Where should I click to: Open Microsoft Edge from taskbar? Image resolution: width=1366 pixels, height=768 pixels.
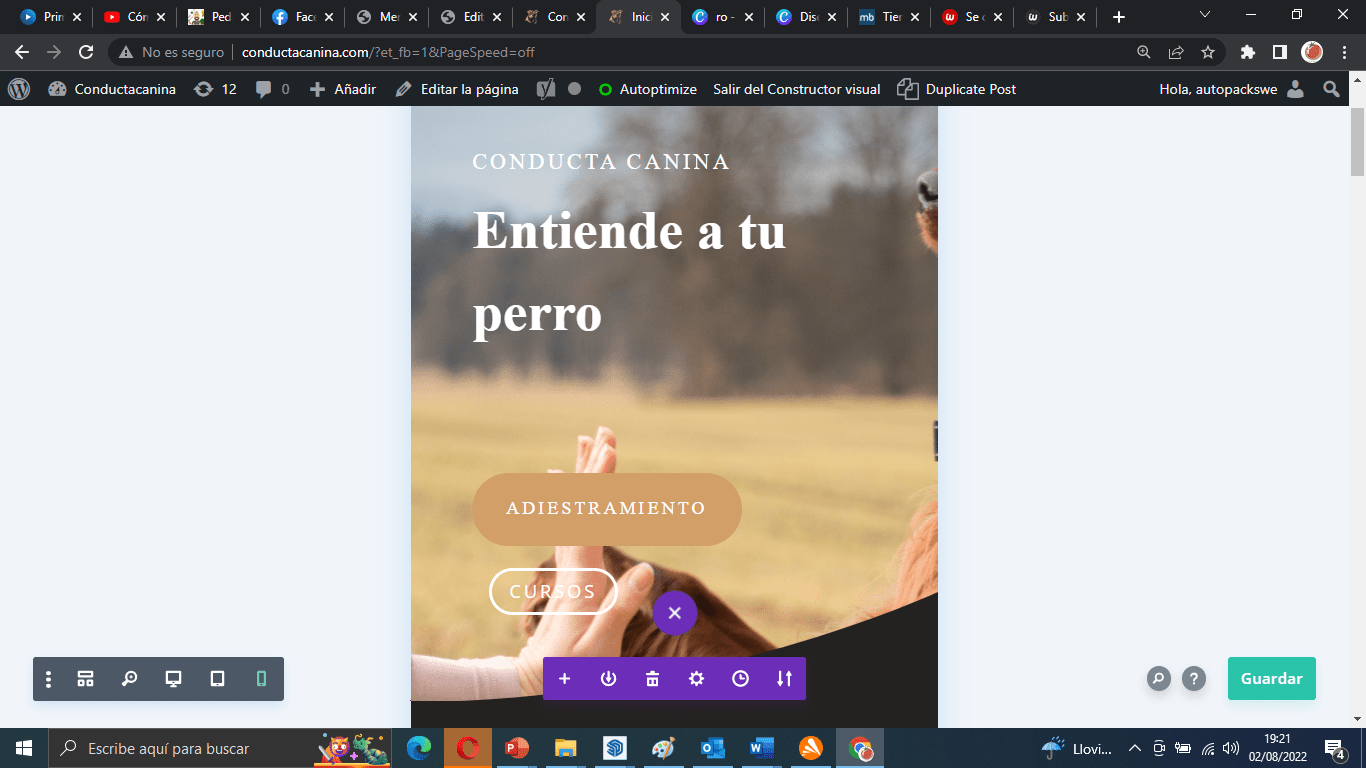coord(419,748)
